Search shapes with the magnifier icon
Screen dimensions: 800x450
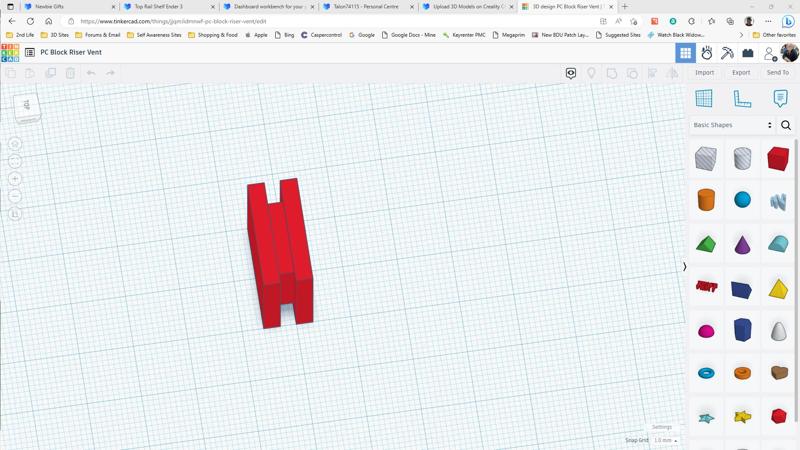click(x=786, y=125)
